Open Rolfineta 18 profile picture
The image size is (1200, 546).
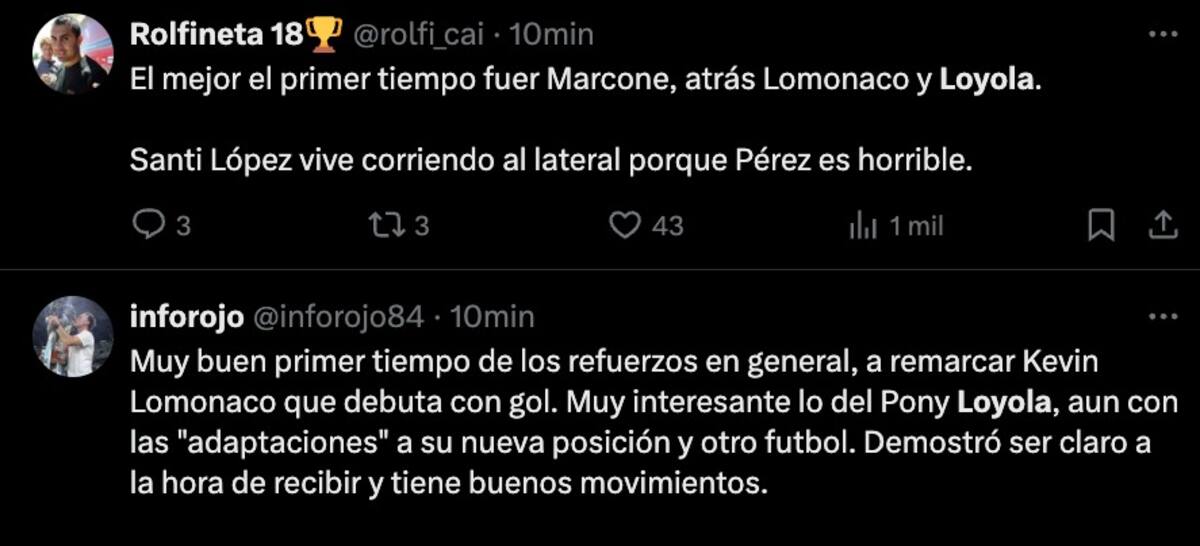click(x=72, y=54)
